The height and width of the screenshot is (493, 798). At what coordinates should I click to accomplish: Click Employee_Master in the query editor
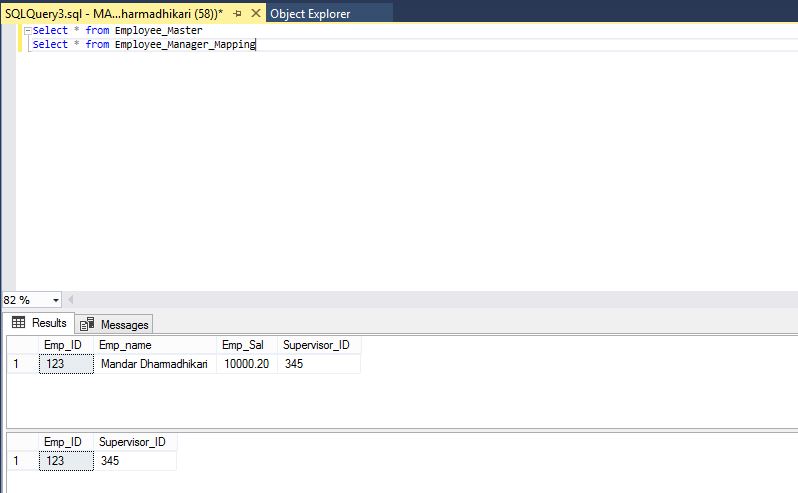[159, 31]
